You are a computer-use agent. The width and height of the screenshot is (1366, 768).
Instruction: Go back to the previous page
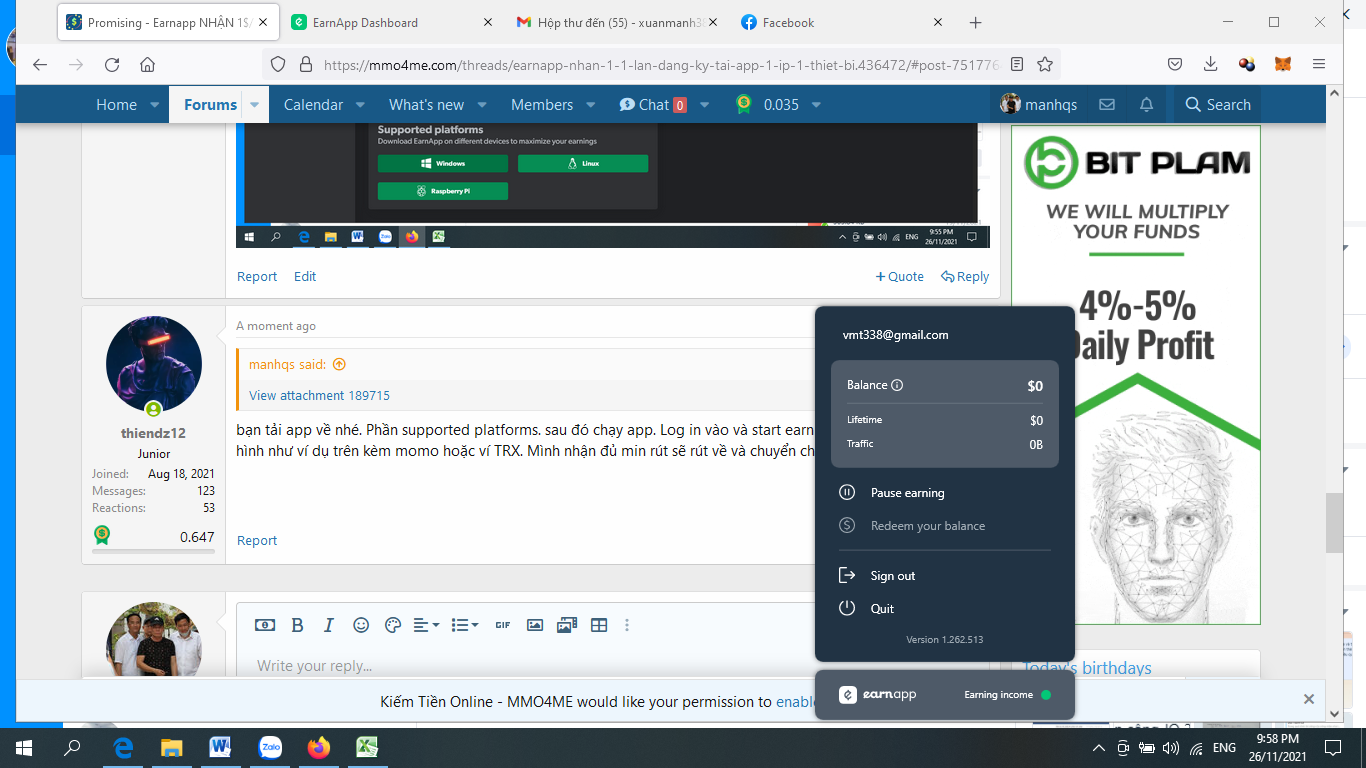(x=40, y=64)
